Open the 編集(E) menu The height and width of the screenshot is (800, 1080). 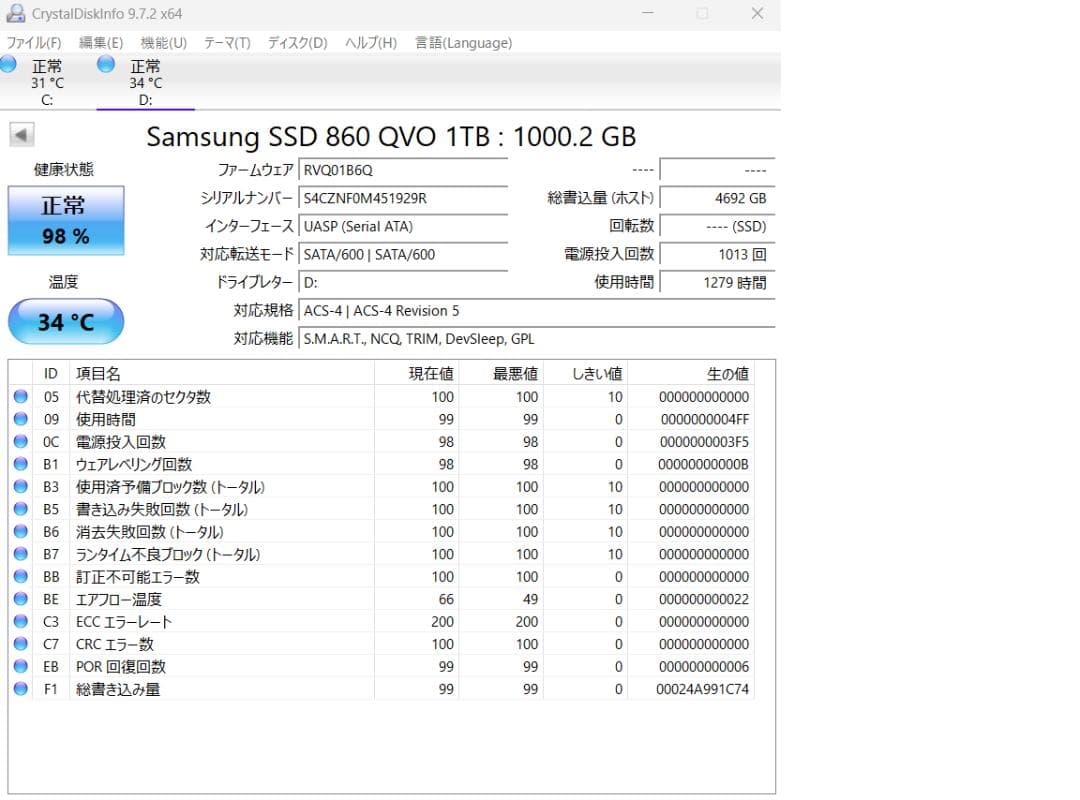(101, 43)
